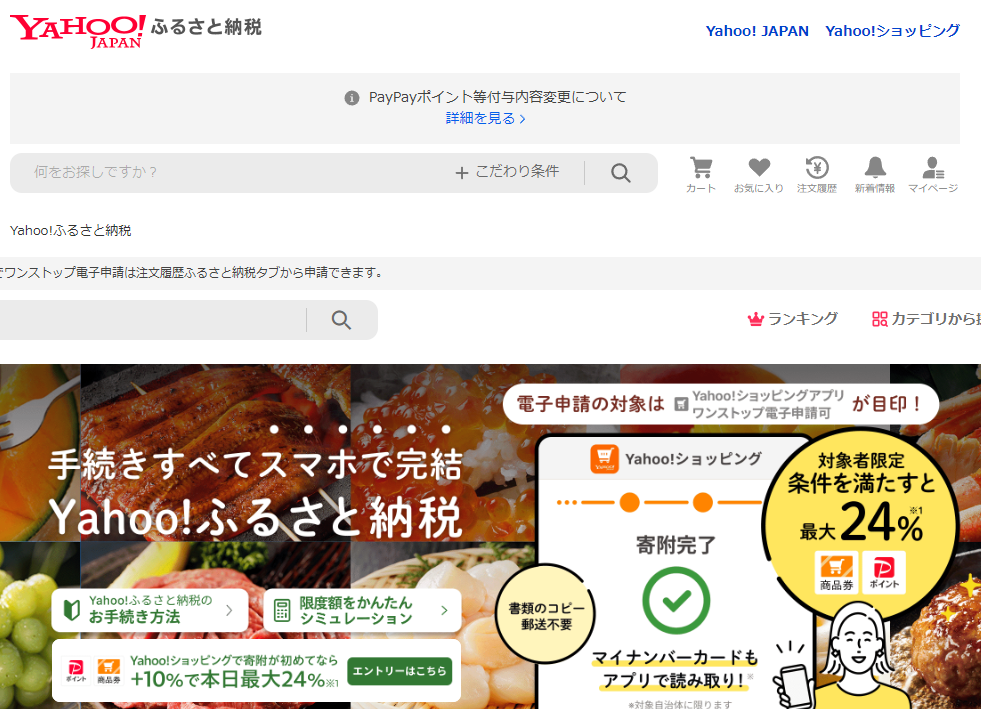
Task: Click the second search bar magnifier icon
Action: point(341,320)
